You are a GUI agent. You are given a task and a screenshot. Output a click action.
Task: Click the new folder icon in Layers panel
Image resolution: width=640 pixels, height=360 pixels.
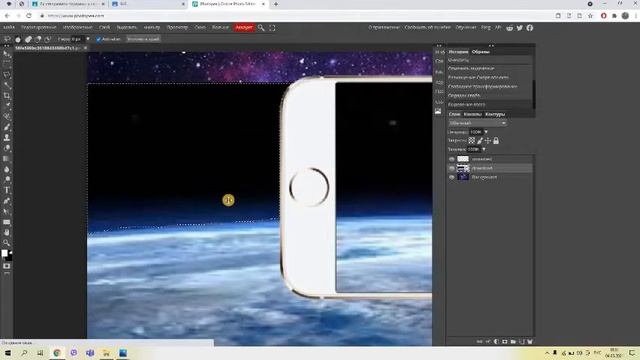(513, 341)
